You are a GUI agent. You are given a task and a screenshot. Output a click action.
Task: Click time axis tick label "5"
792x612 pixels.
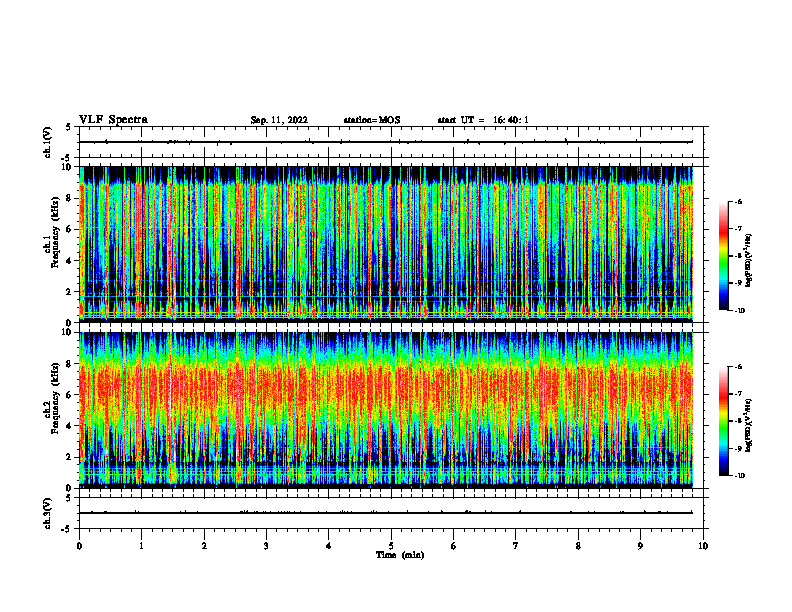(391, 546)
